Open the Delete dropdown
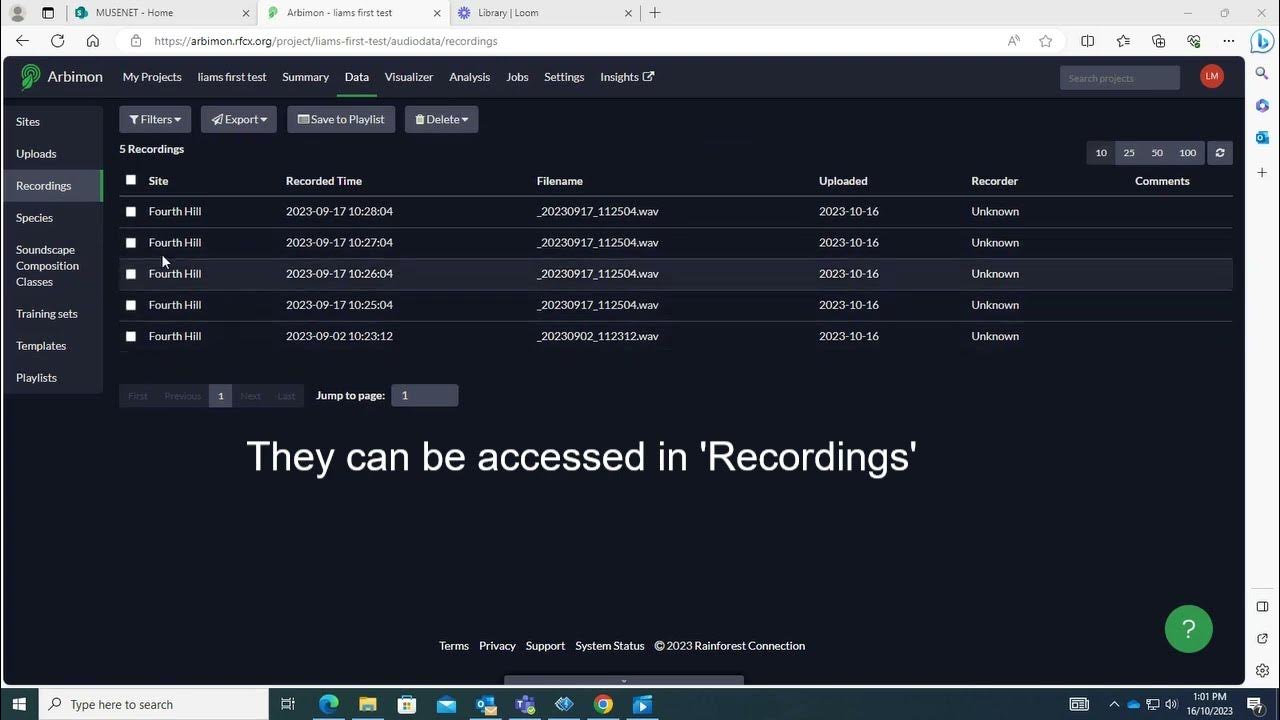Image resolution: width=1280 pixels, height=720 pixels. pos(442,119)
